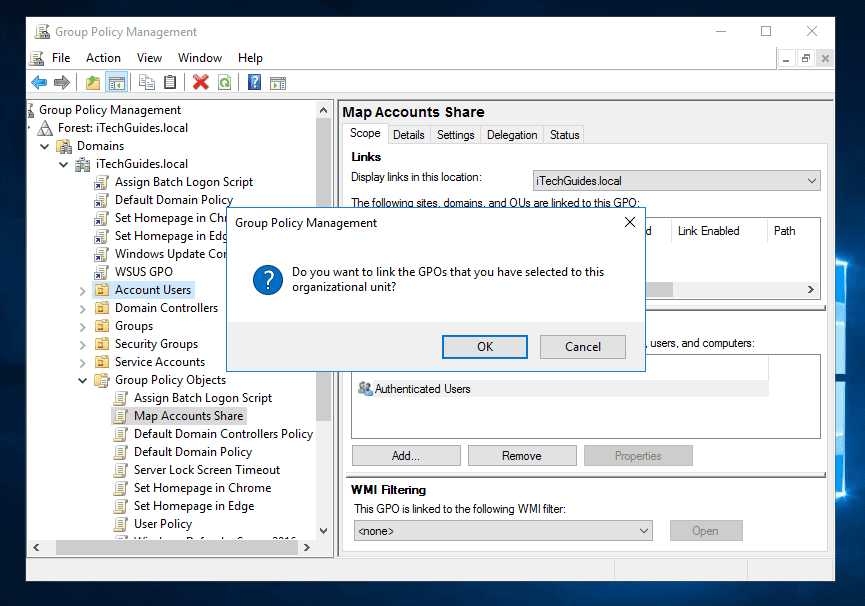
Task: Click the Back navigation arrow
Action: coord(38,82)
